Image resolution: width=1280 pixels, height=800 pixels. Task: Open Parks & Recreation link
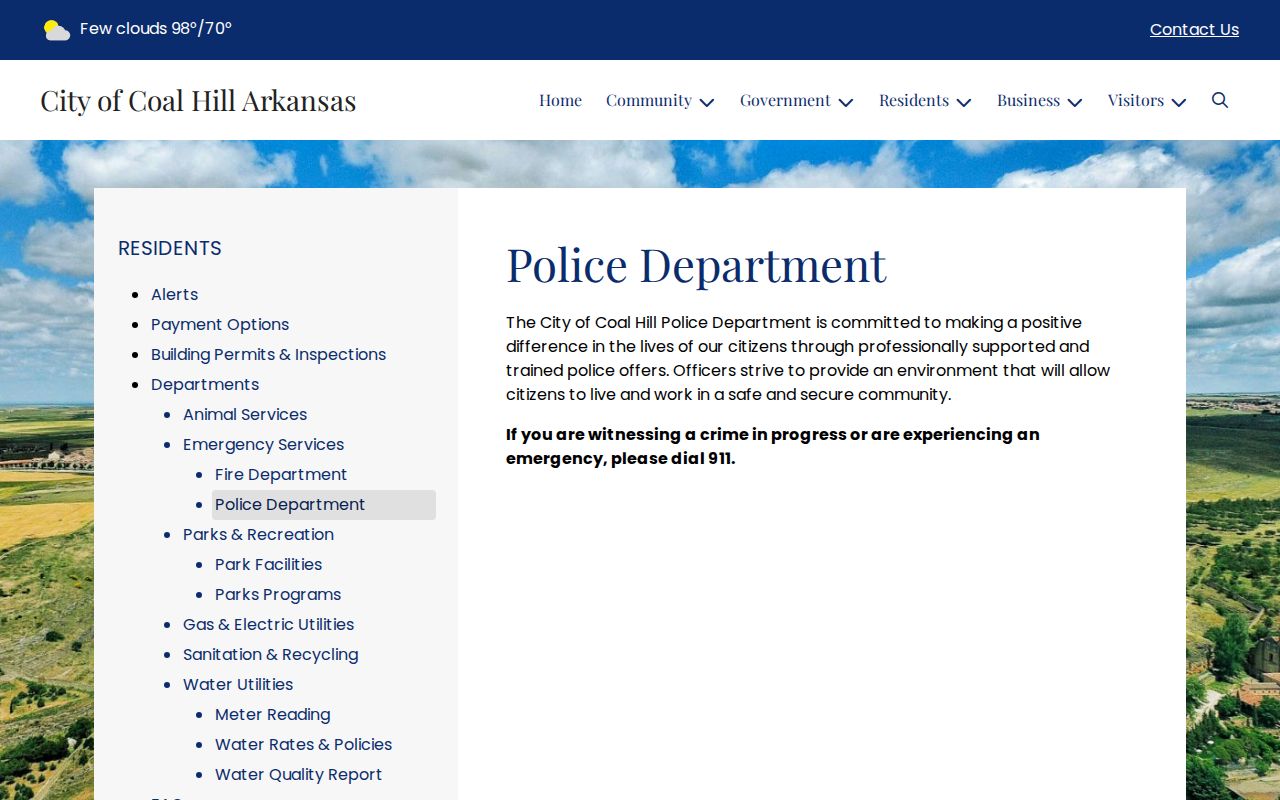tap(258, 534)
